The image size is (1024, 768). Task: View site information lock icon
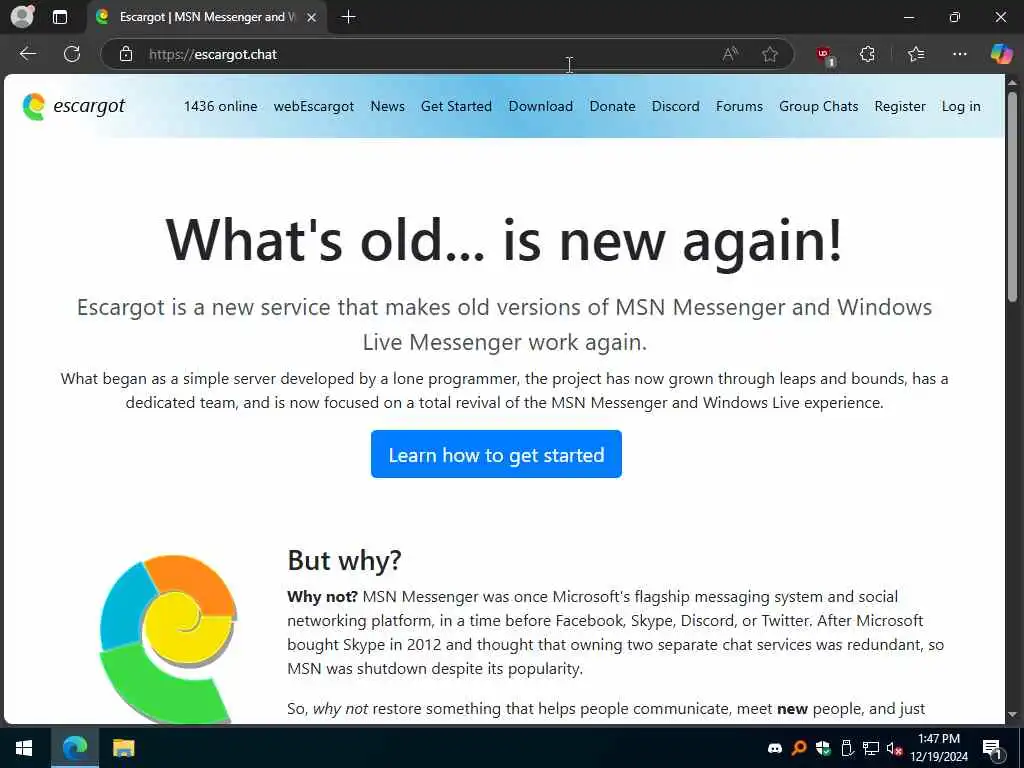(x=126, y=54)
